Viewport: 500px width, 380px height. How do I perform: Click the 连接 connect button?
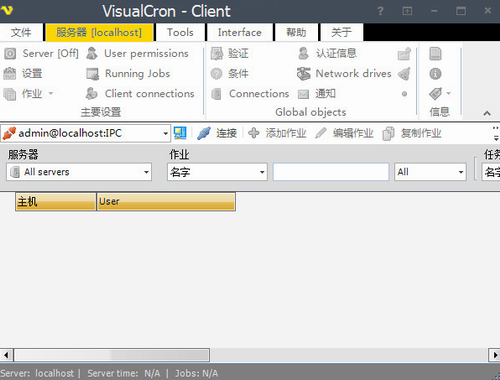[x=217, y=133]
